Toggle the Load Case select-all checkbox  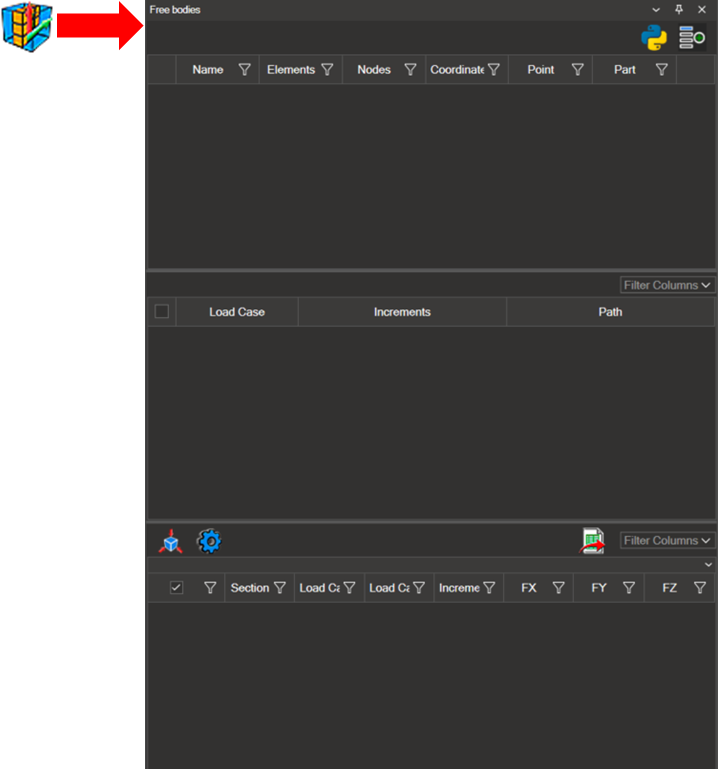pyautogui.click(x=162, y=312)
